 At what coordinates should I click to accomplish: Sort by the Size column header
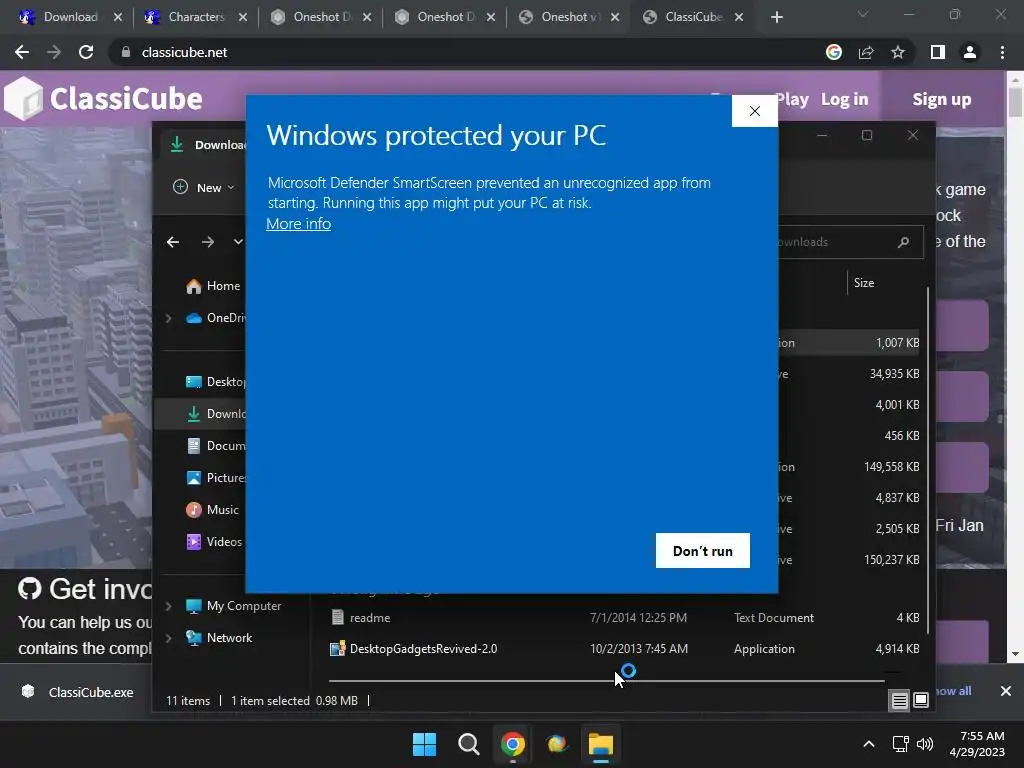pos(863,283)
